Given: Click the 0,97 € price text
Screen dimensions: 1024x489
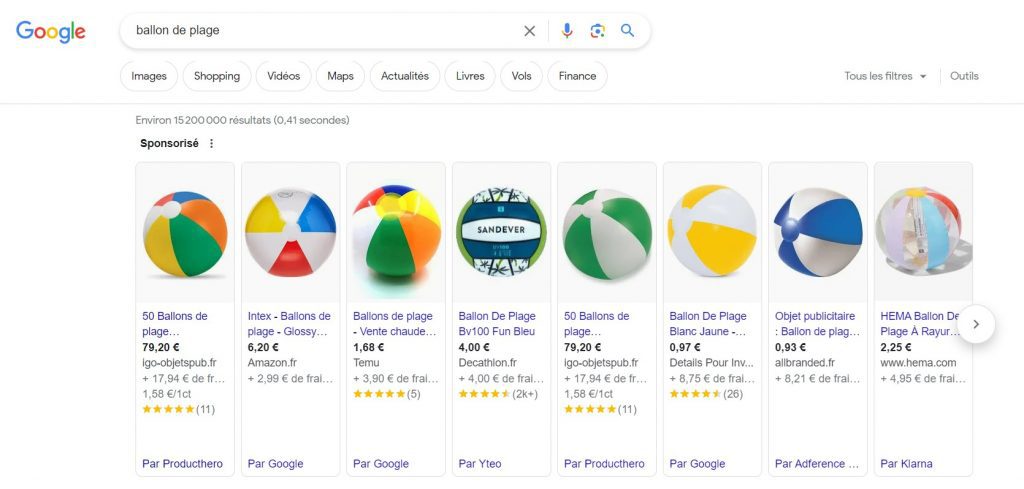Looking at the screenshot, I should pos(685,347).
